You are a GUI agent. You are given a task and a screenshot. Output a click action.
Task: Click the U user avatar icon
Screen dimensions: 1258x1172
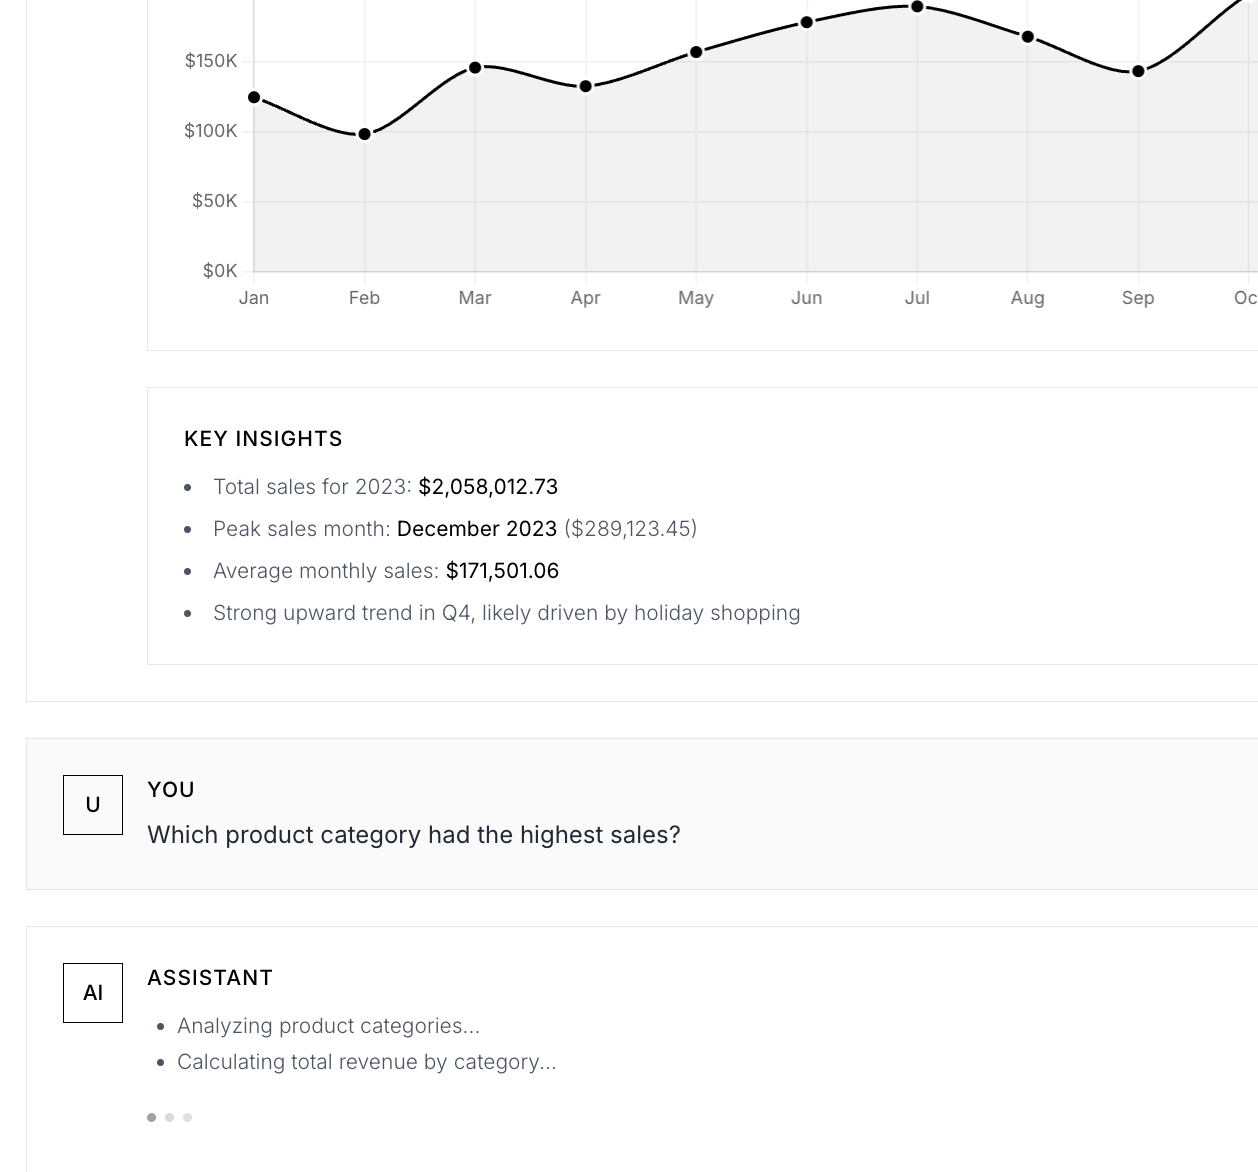point(92,804)
